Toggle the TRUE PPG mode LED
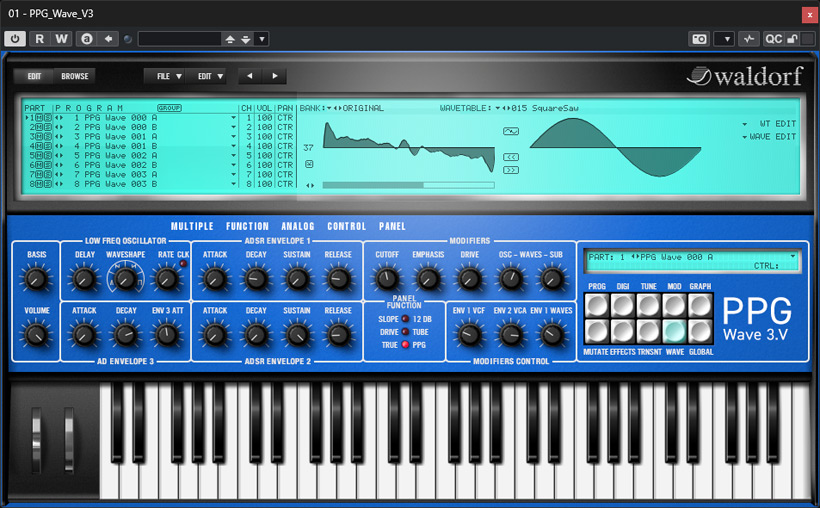Image resolution: width=820 pixels, height=508 pixels. coord(408,344)
